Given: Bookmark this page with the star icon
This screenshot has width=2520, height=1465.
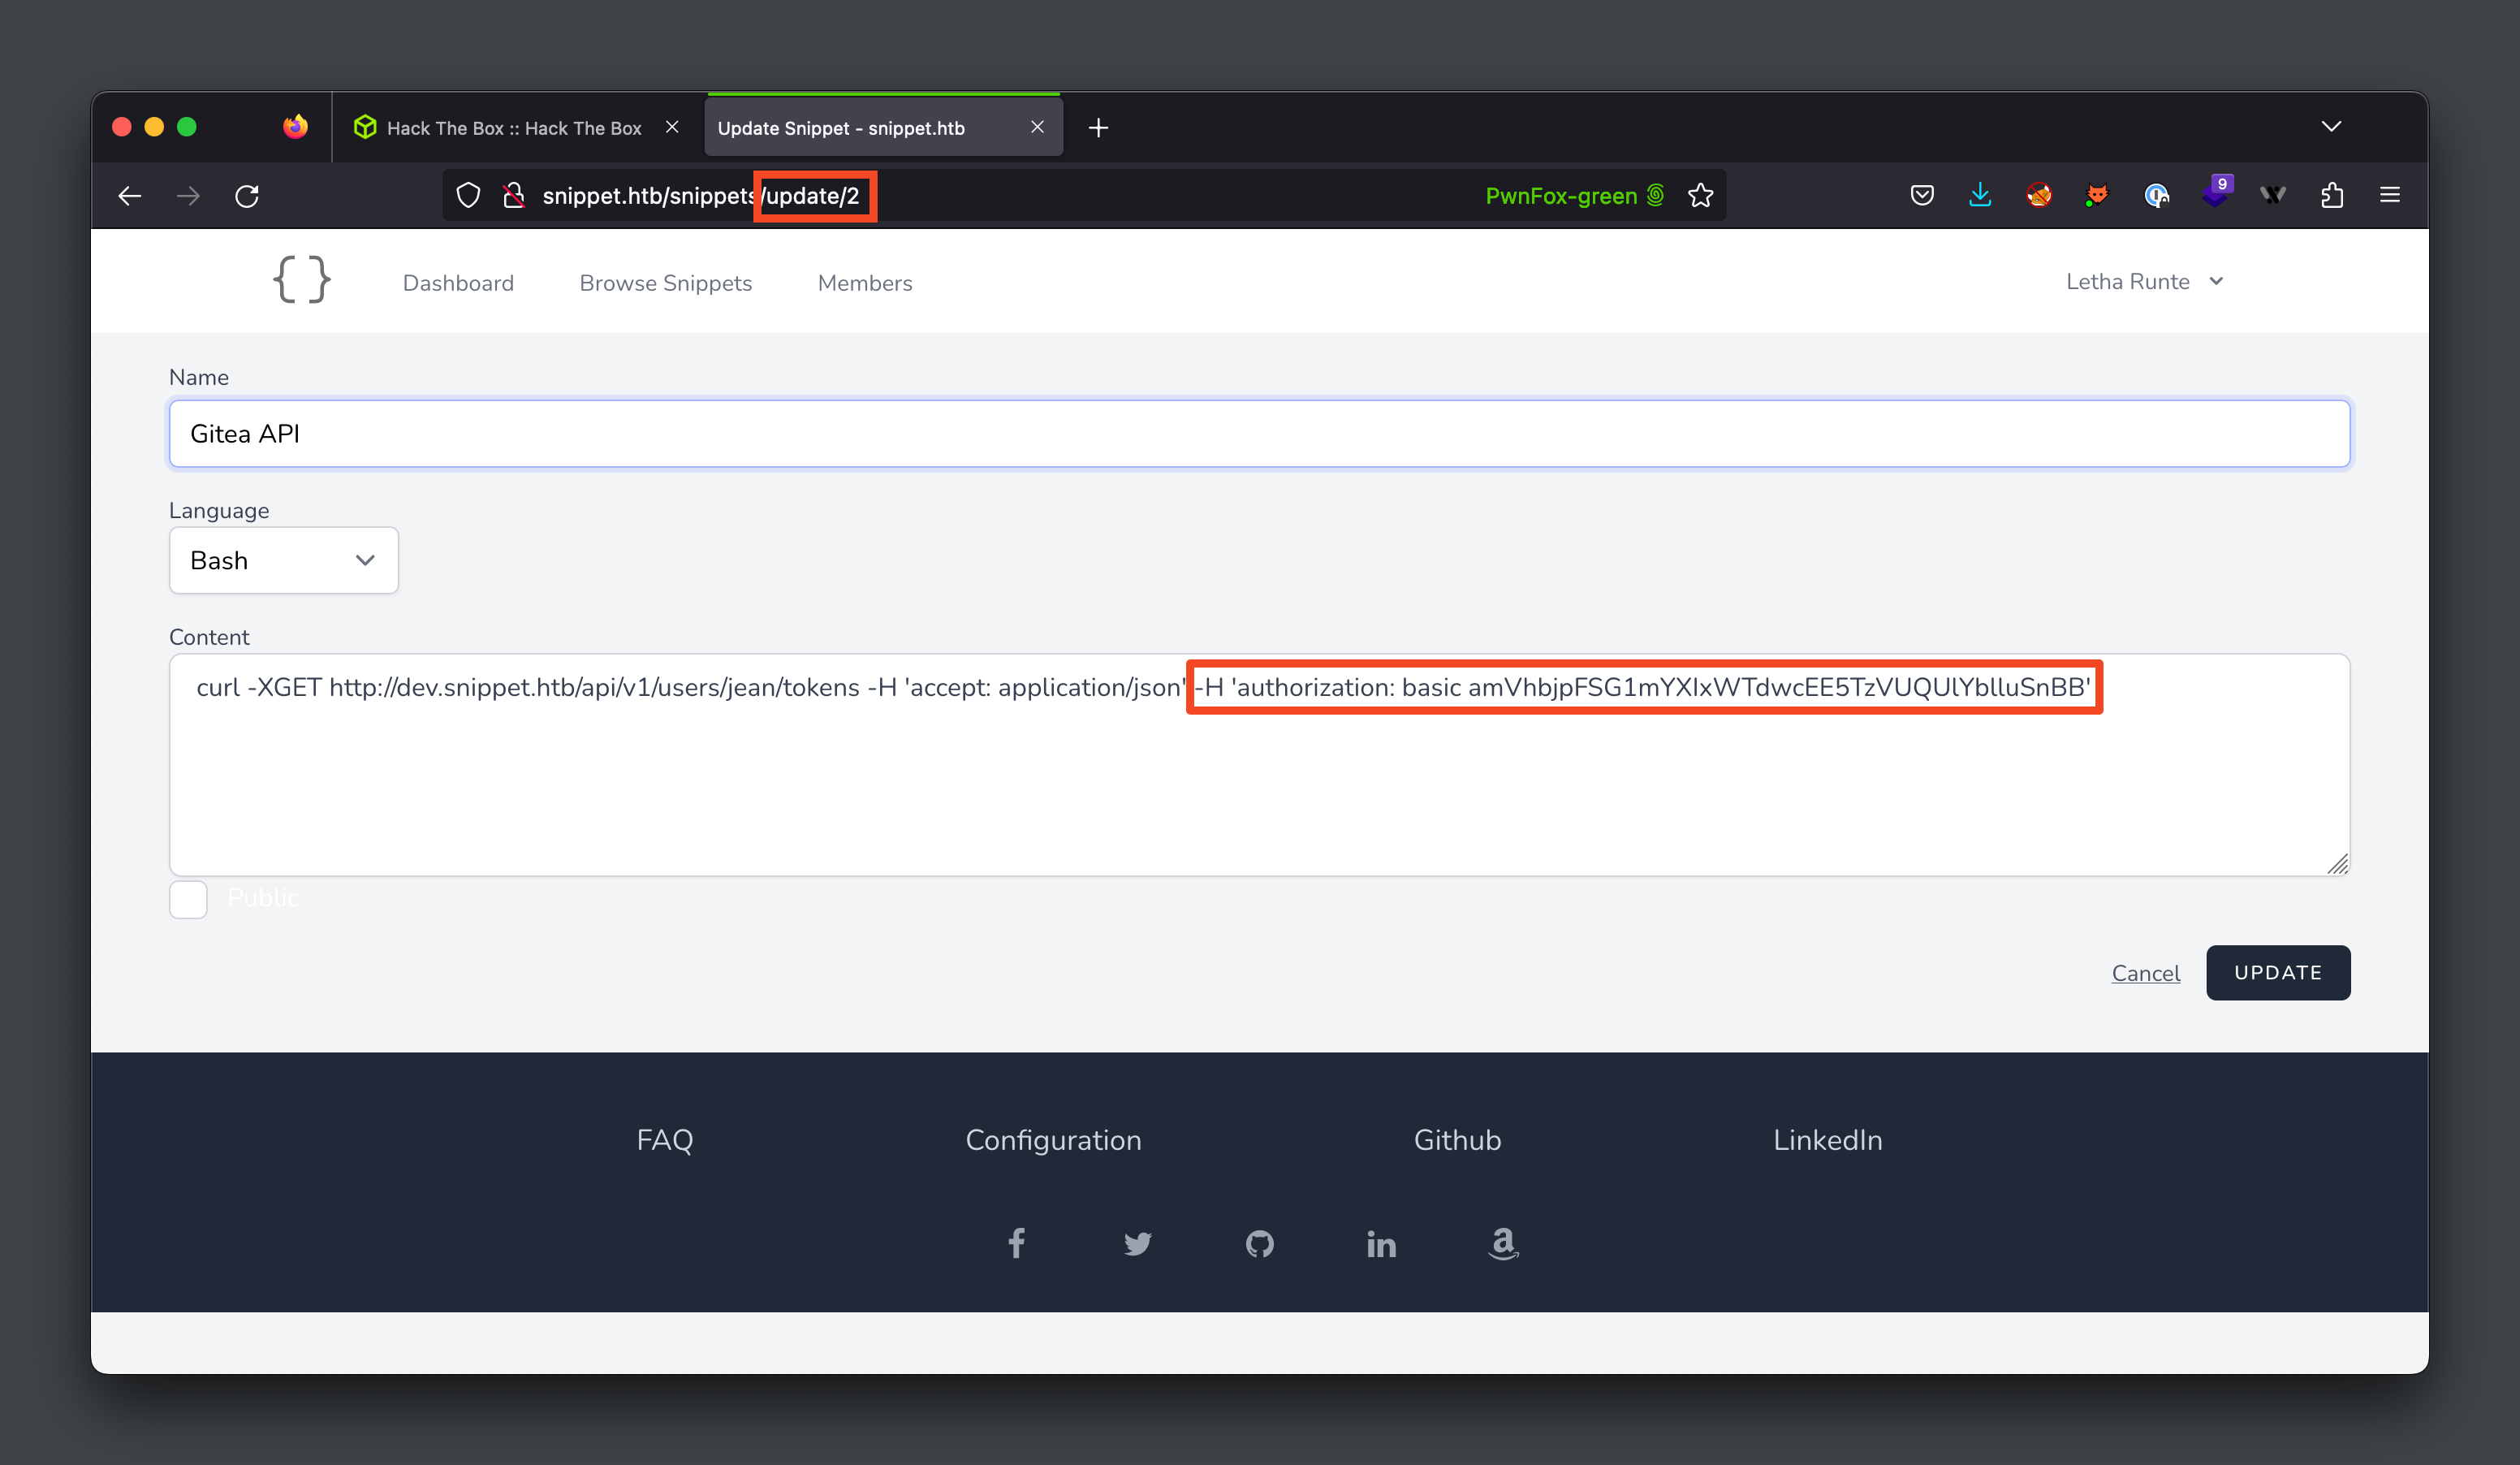Looking at the screenshot, I should (1700, 196).
